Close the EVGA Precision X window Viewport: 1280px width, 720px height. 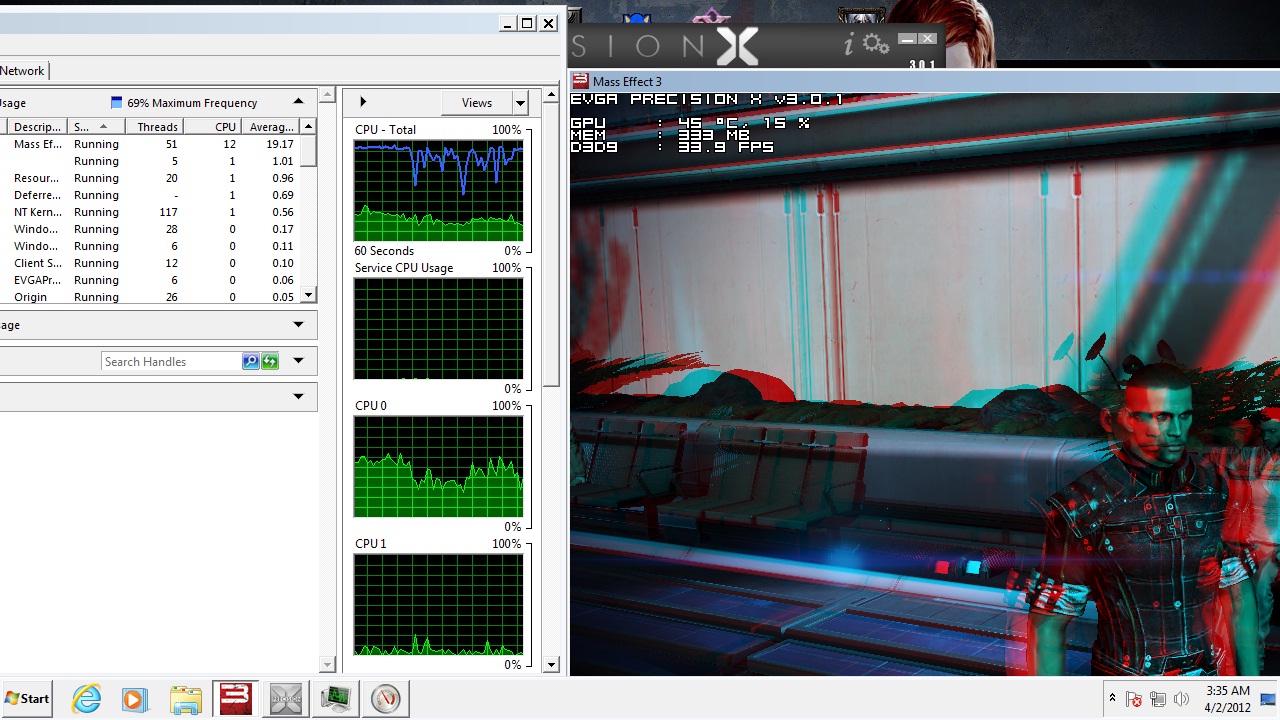(x=928, y=39)
